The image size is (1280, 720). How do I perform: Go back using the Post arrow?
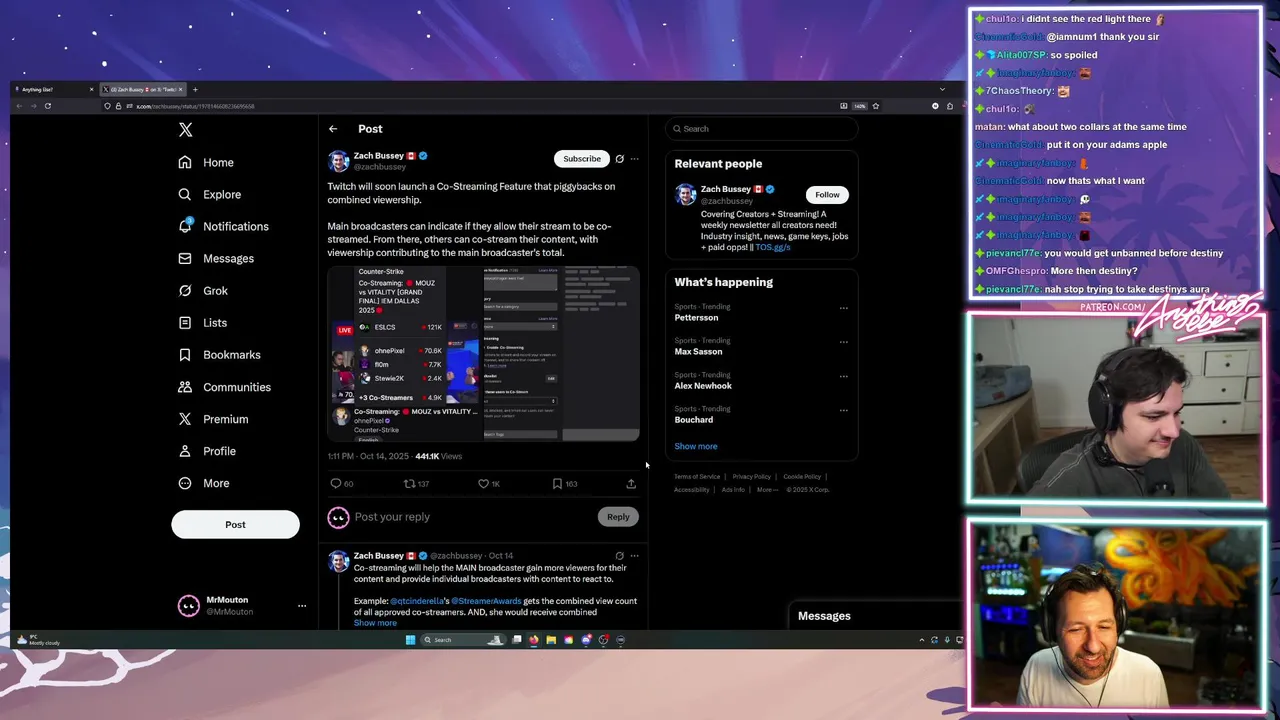[333, 129]
